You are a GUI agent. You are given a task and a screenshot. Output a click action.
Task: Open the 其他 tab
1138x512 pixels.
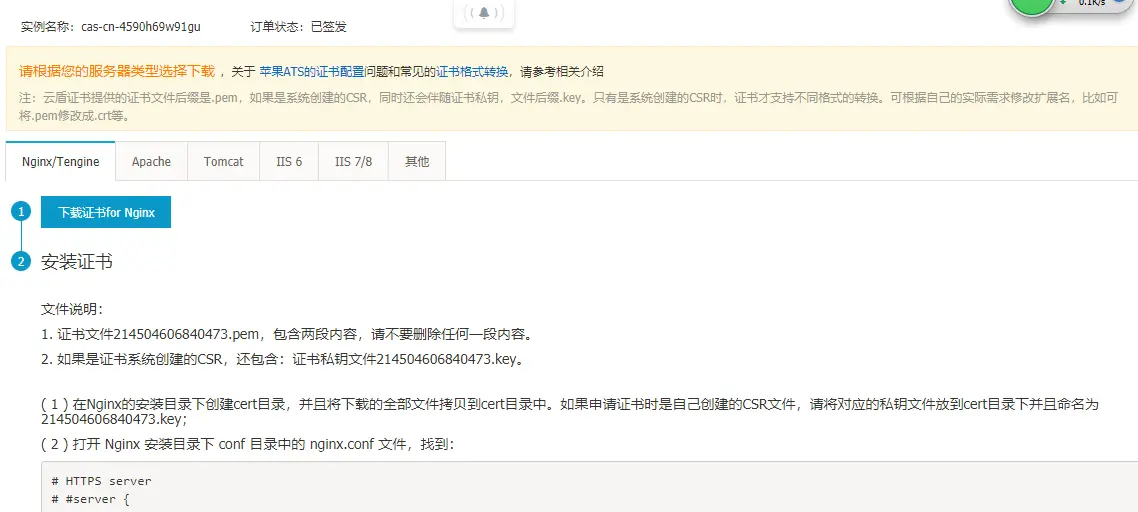pos(417,161)
